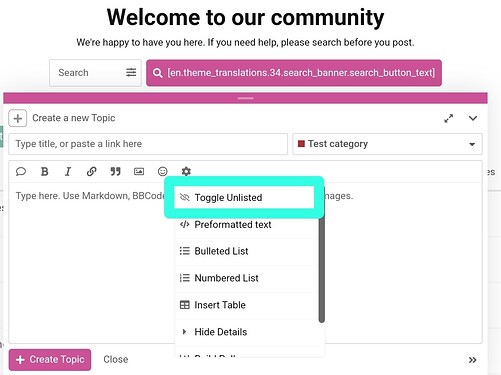Choose Preformatted text from the options menu
This screenshot has height=375, width=501.
(247, 225)
